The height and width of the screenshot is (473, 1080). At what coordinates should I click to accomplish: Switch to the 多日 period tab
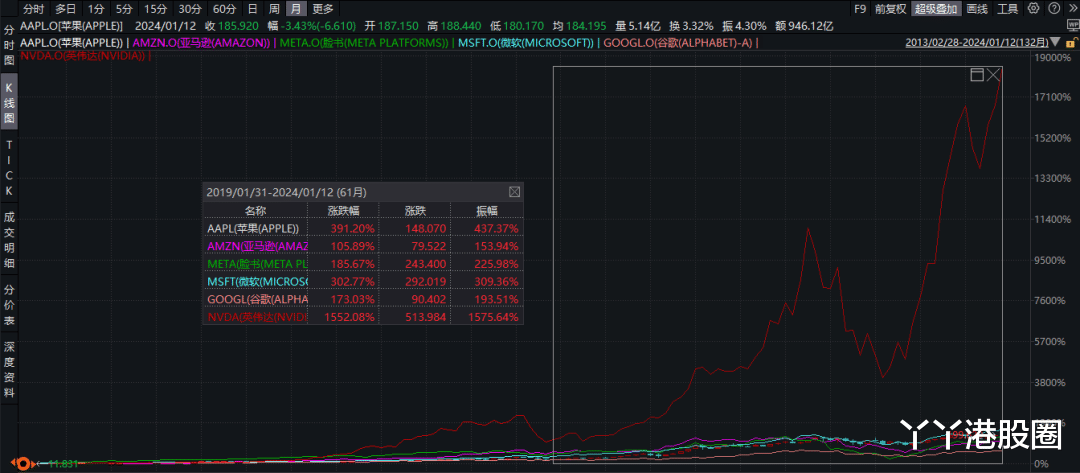65,9
